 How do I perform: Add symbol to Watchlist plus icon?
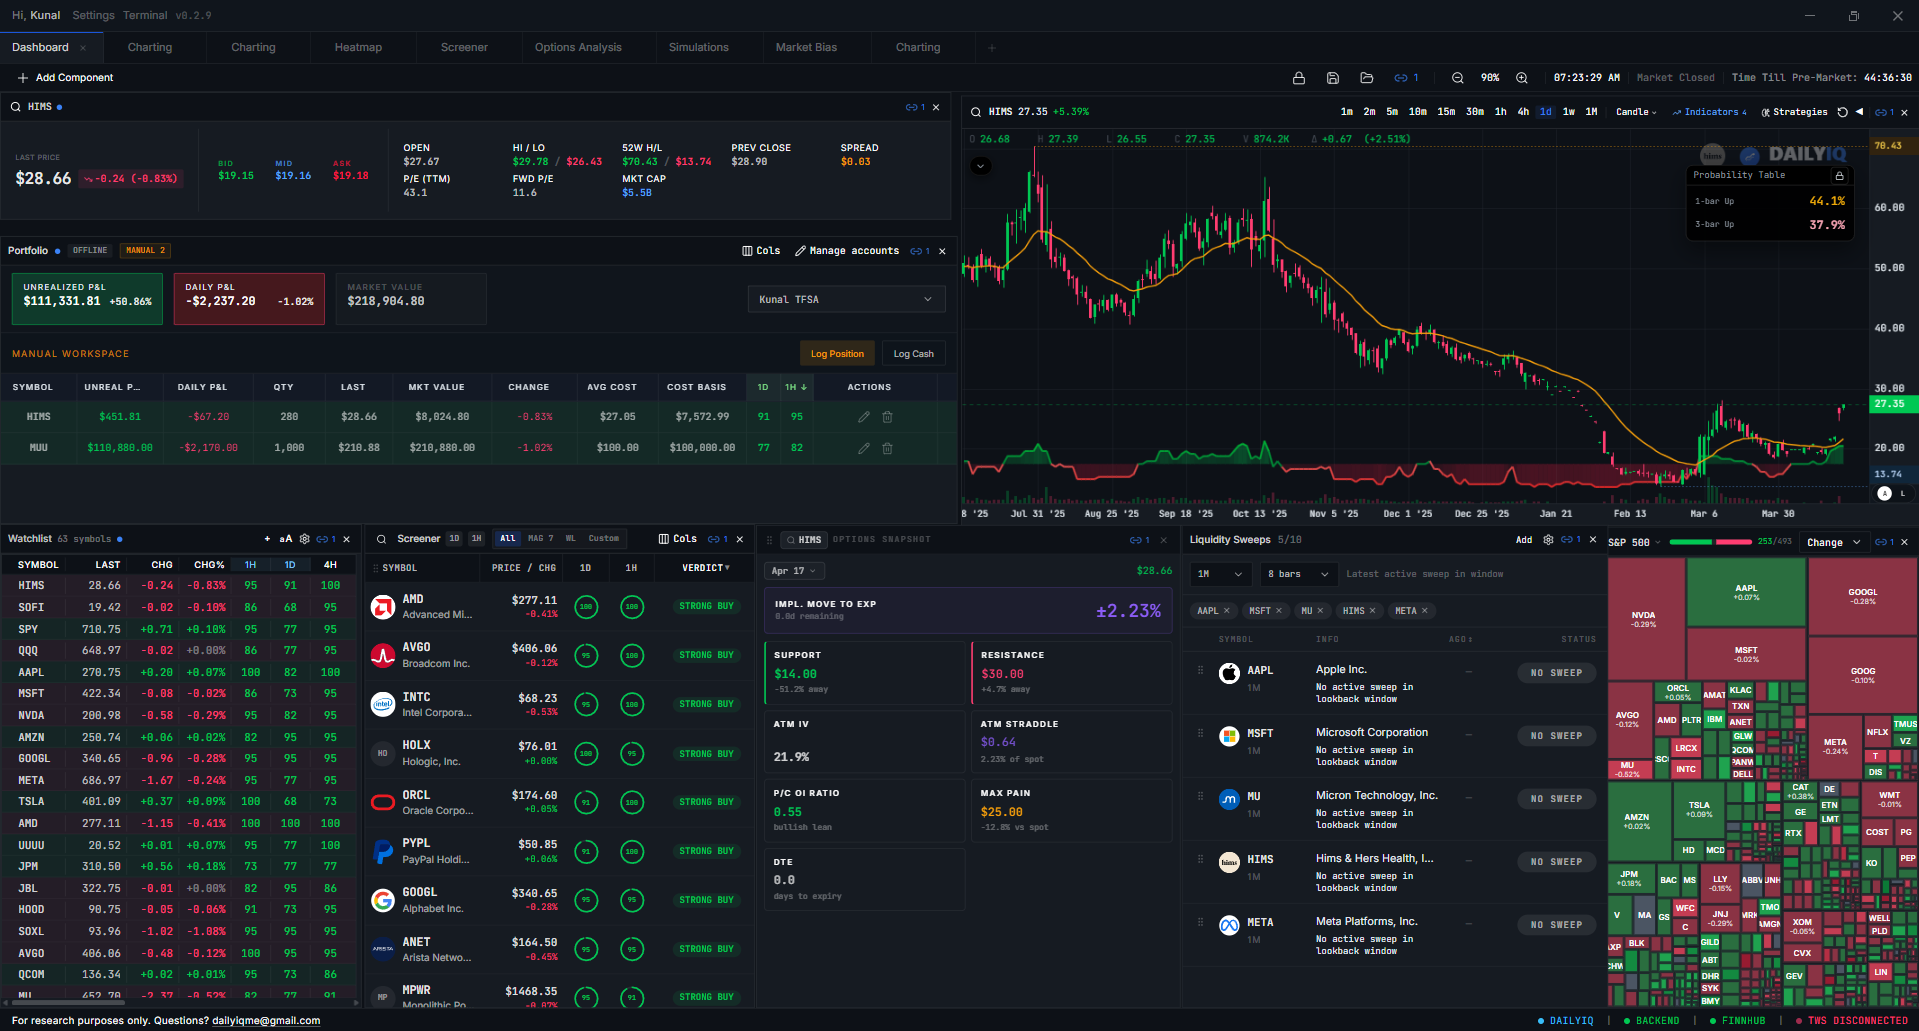(x=267, y=539)
